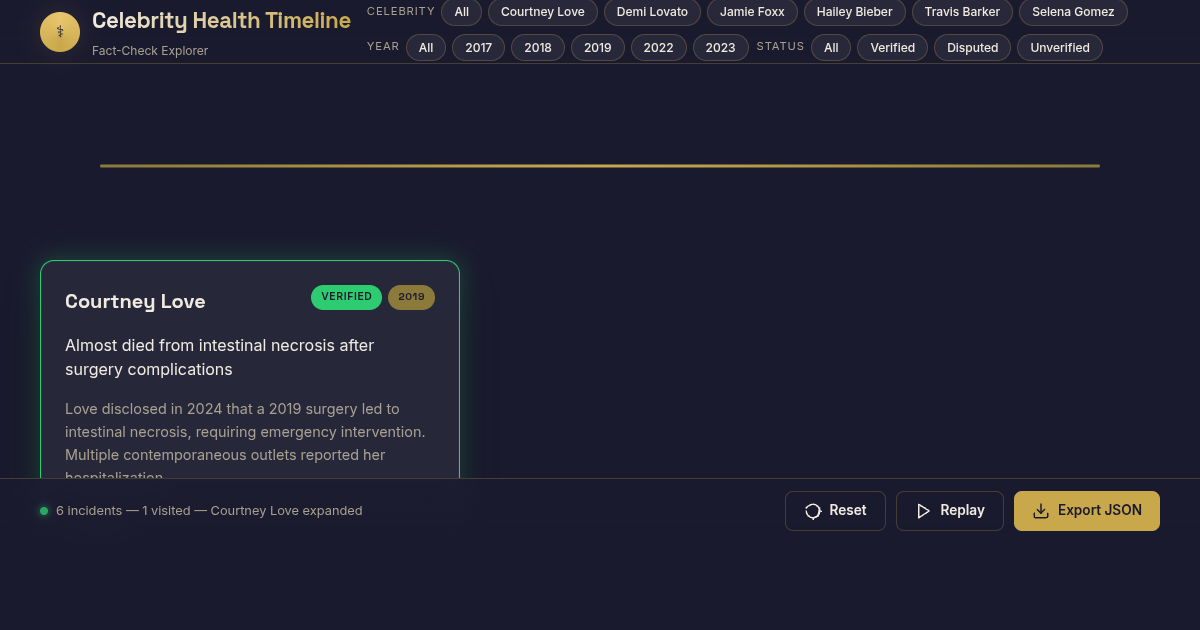Click the Replay button
Image resolution: width=1200 pixels, height=630 pixels.
pos(950,511)
